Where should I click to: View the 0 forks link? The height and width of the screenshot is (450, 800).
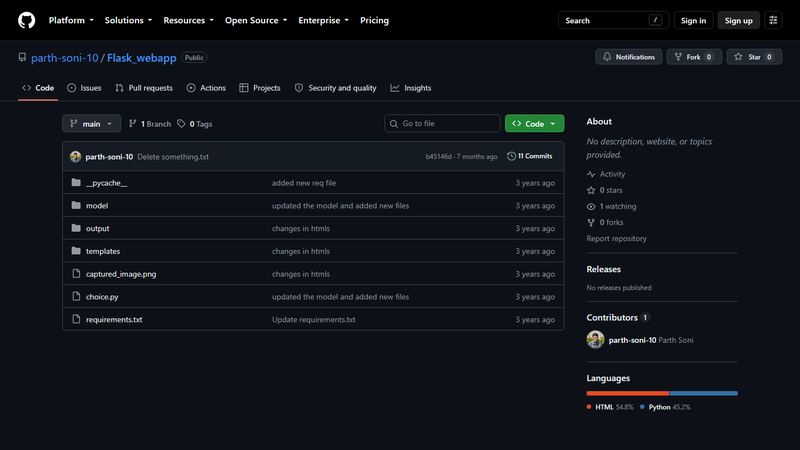[x=605, y=222]
